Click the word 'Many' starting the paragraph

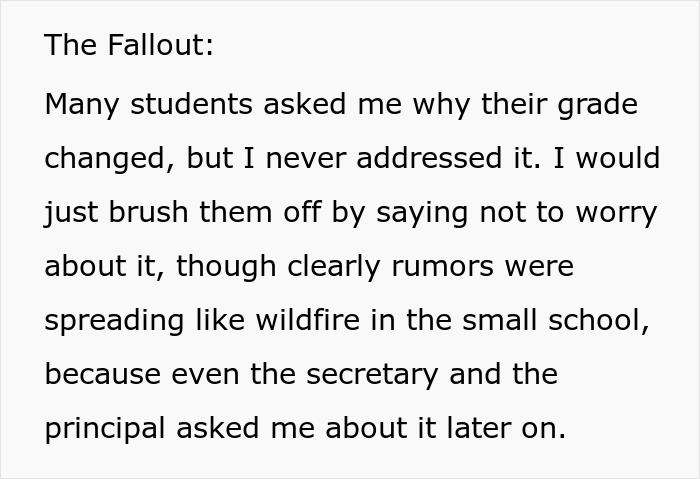click(x=82, y=104)
